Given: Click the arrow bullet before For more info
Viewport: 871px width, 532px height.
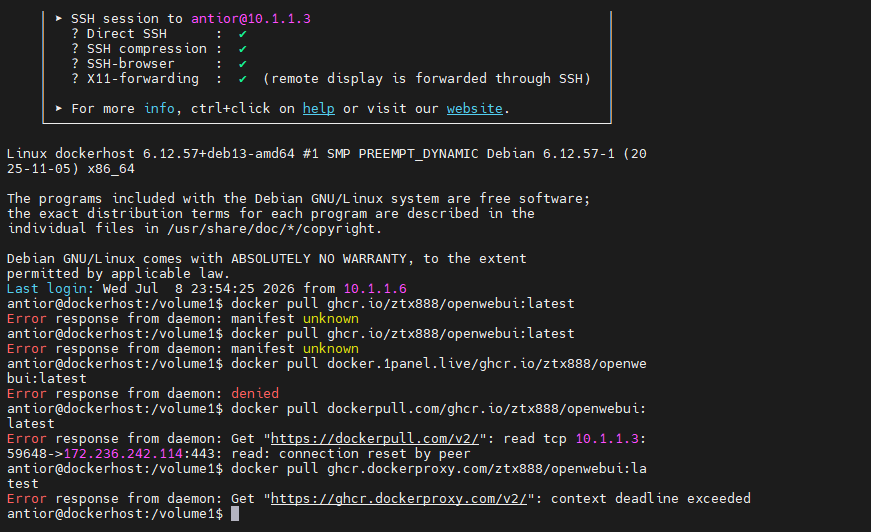Looking at the screenshot, I should point(58,108).
